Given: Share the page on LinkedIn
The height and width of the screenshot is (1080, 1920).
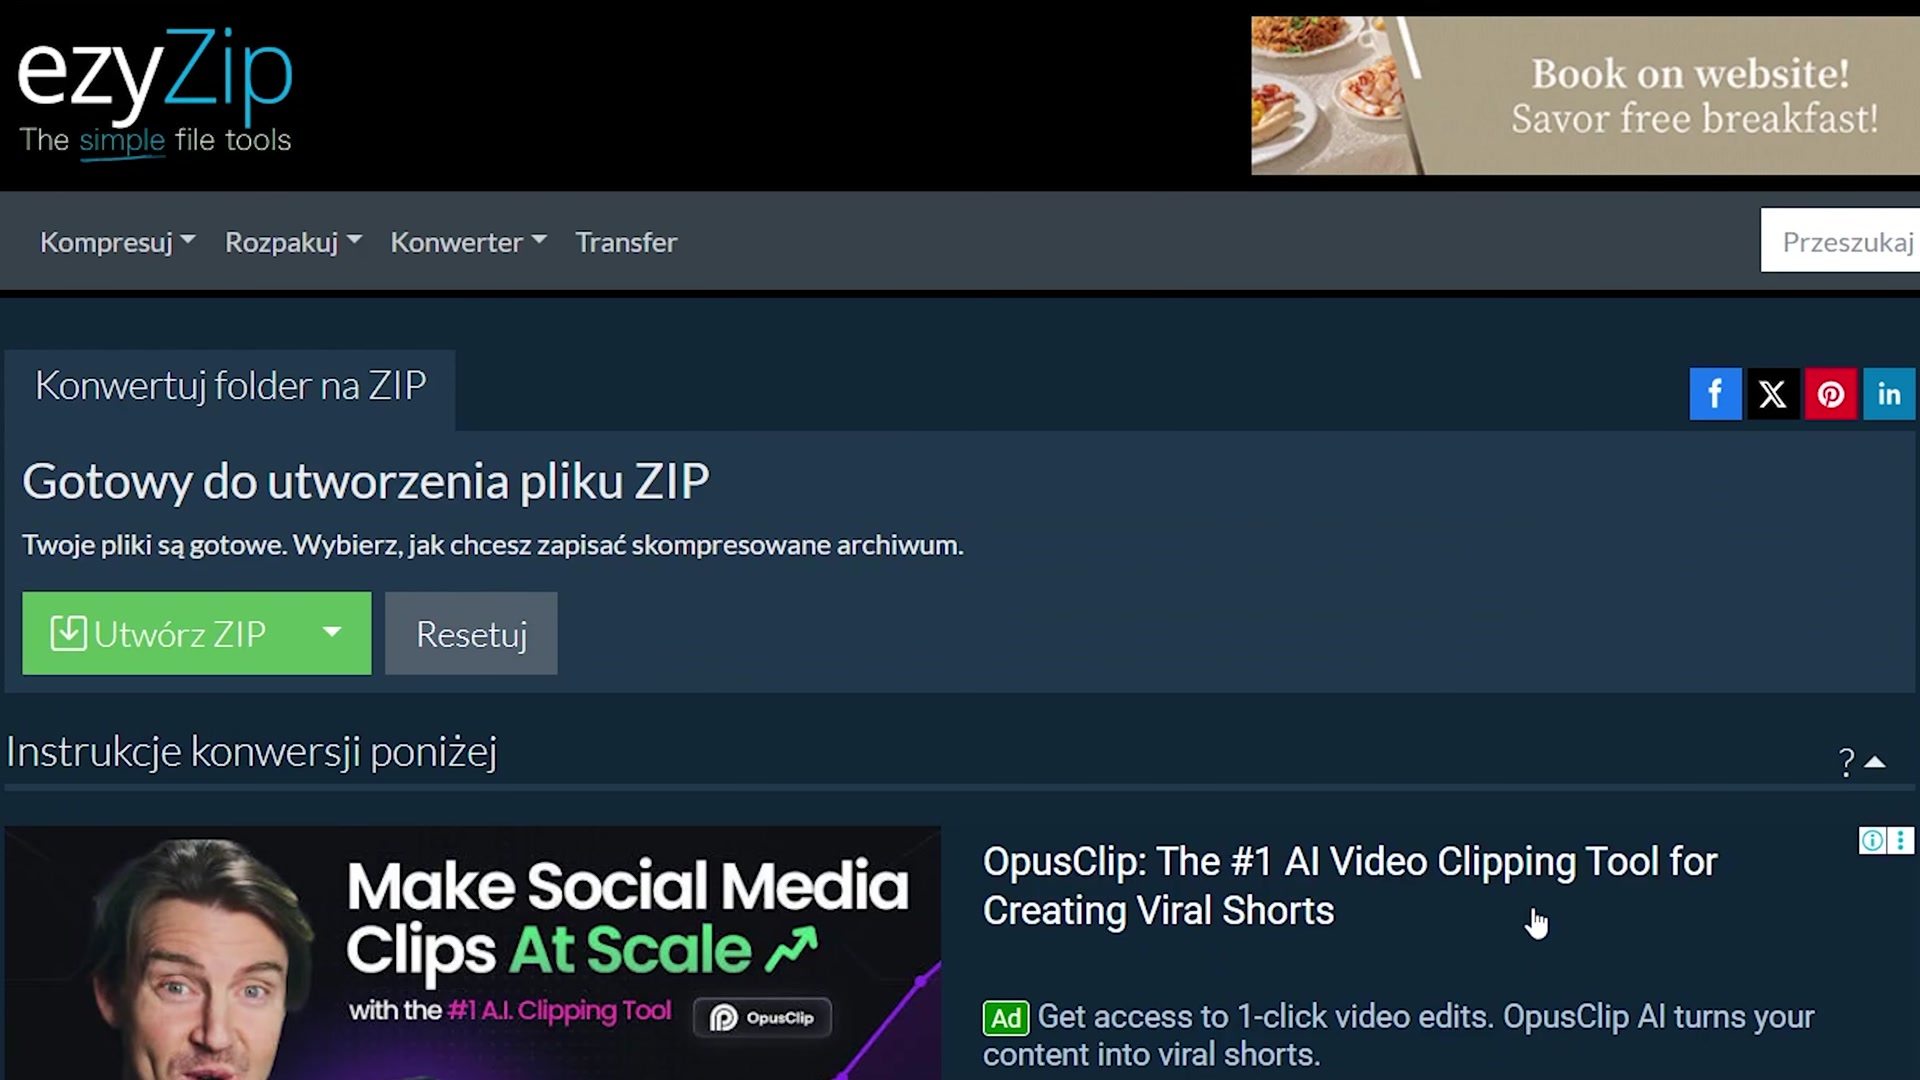Looking at the screenshot, I should point(1888,393).
